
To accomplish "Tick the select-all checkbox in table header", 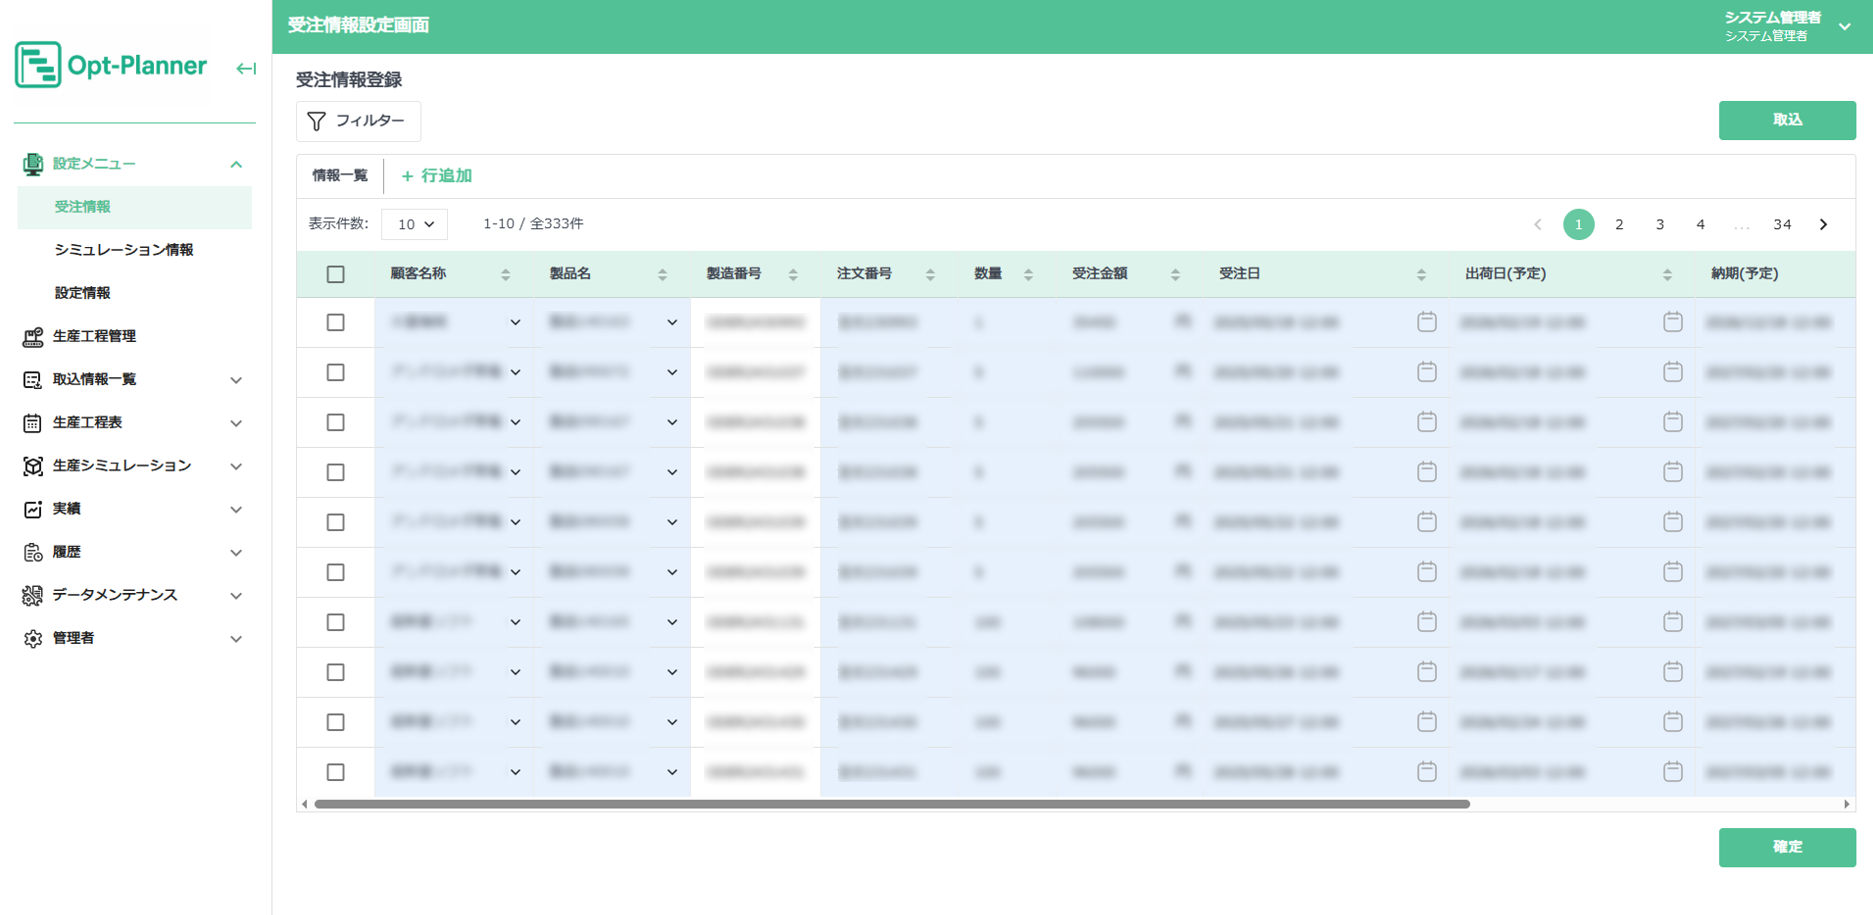I will pos(336,275).
